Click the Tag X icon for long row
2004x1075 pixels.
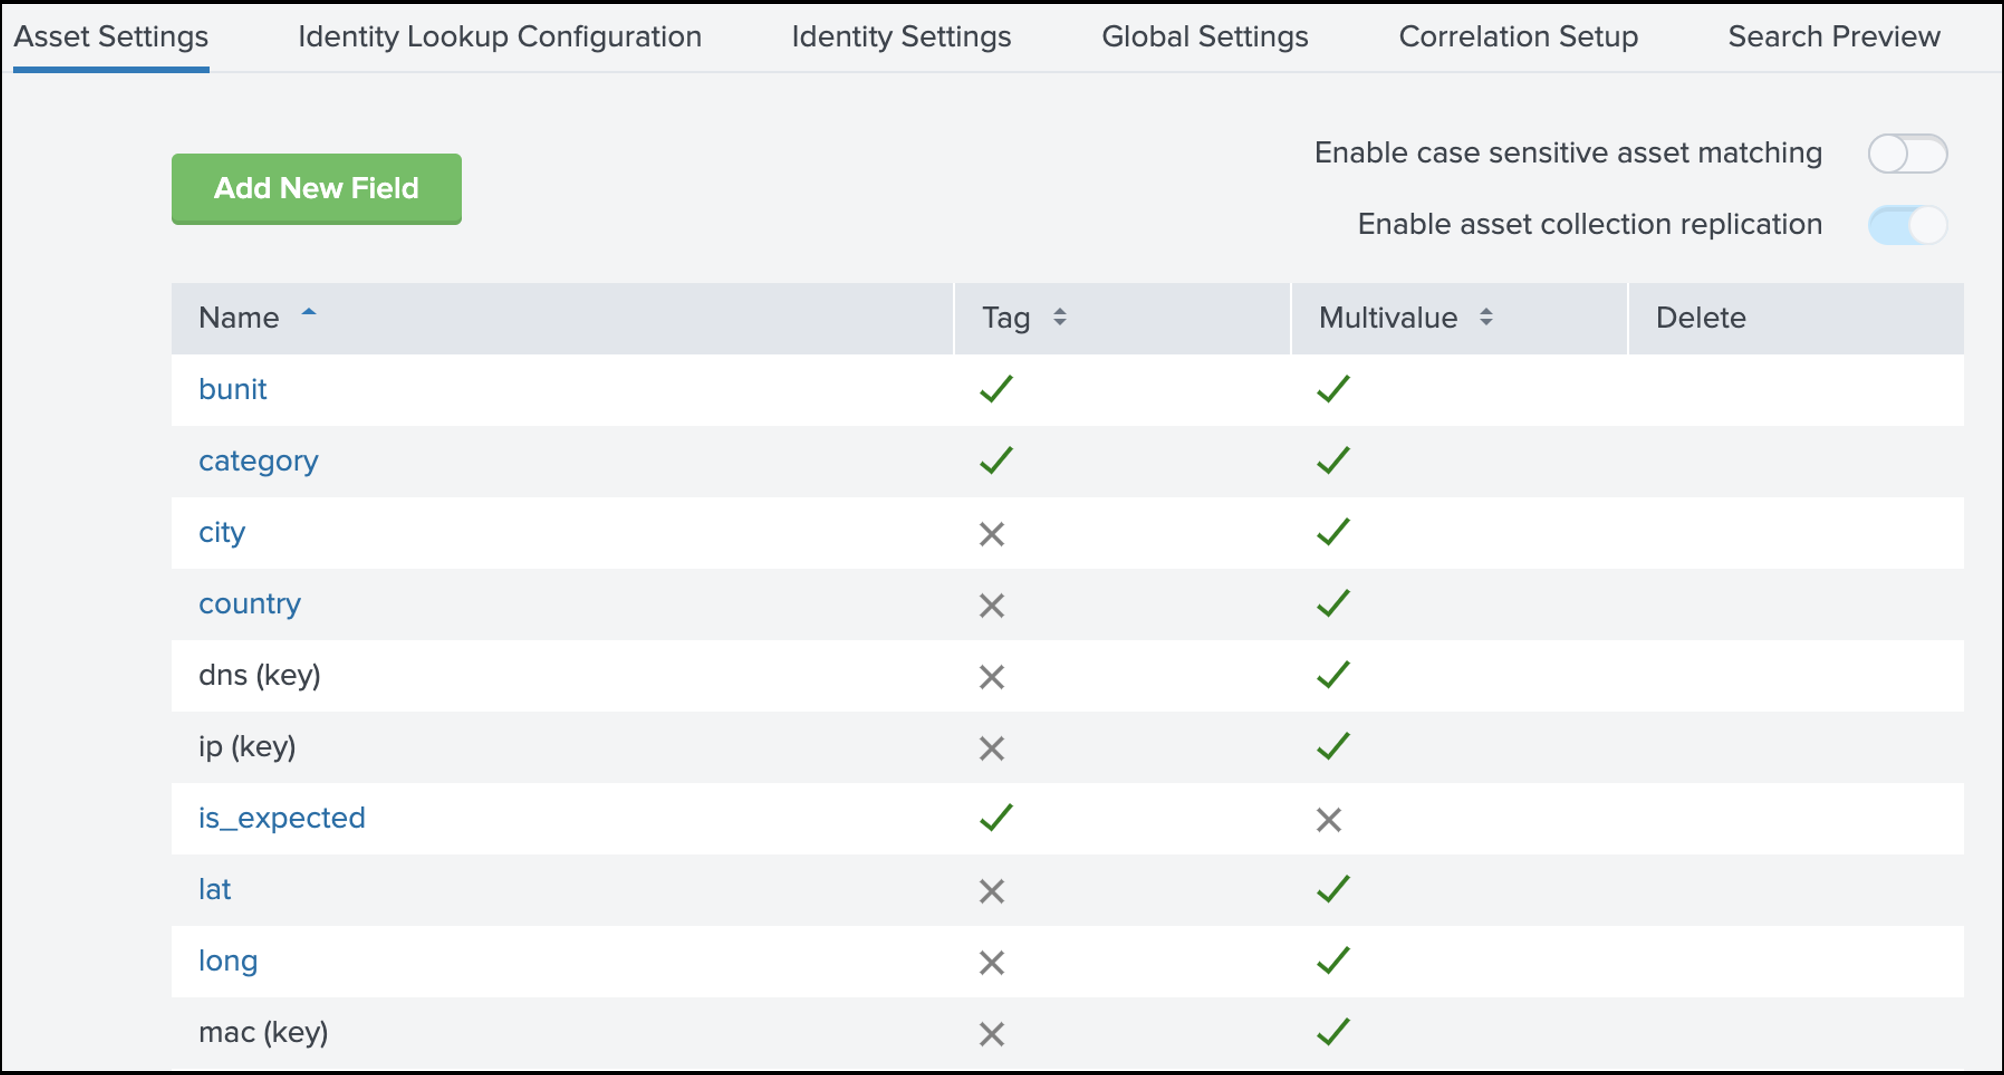(991, 963)
